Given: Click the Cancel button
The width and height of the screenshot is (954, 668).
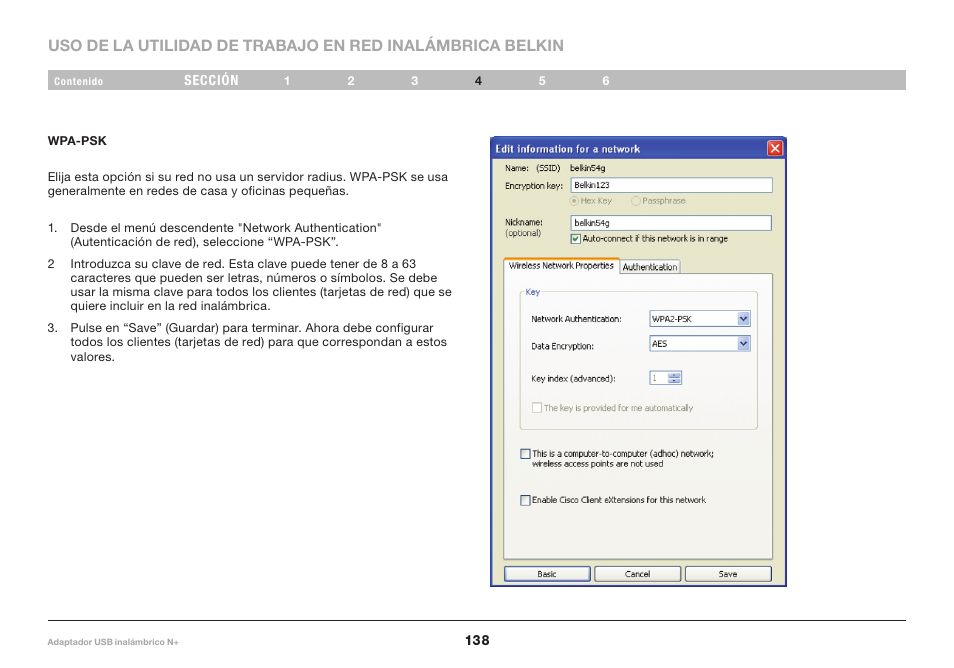Looking at the screenshot, I should pos(637,574).
